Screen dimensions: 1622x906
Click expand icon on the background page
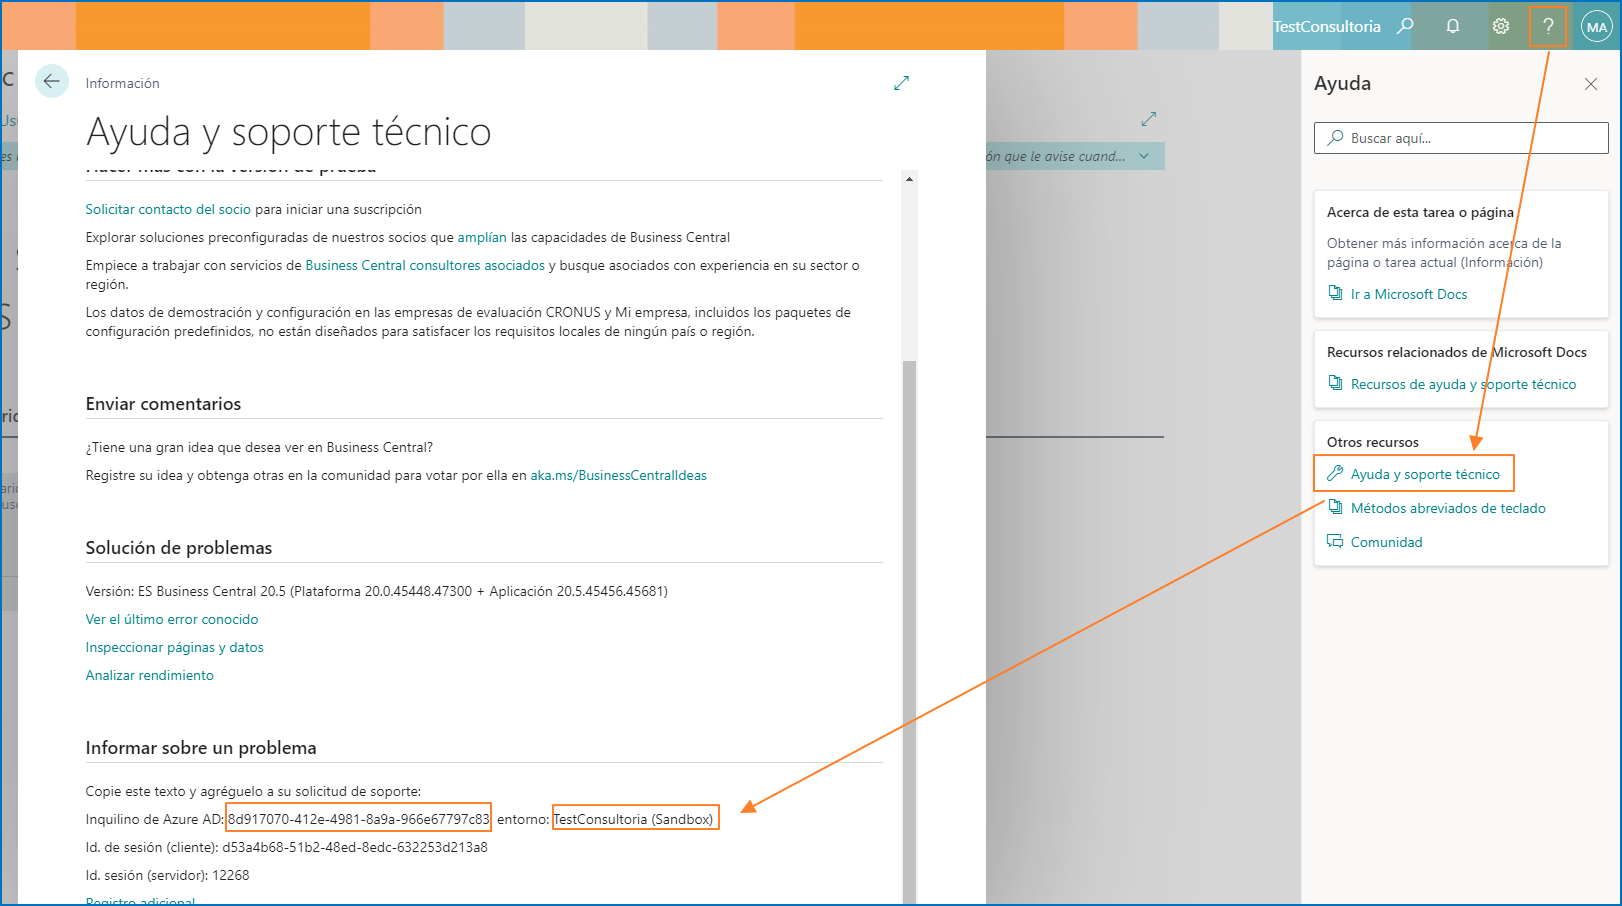[1148, 119]
